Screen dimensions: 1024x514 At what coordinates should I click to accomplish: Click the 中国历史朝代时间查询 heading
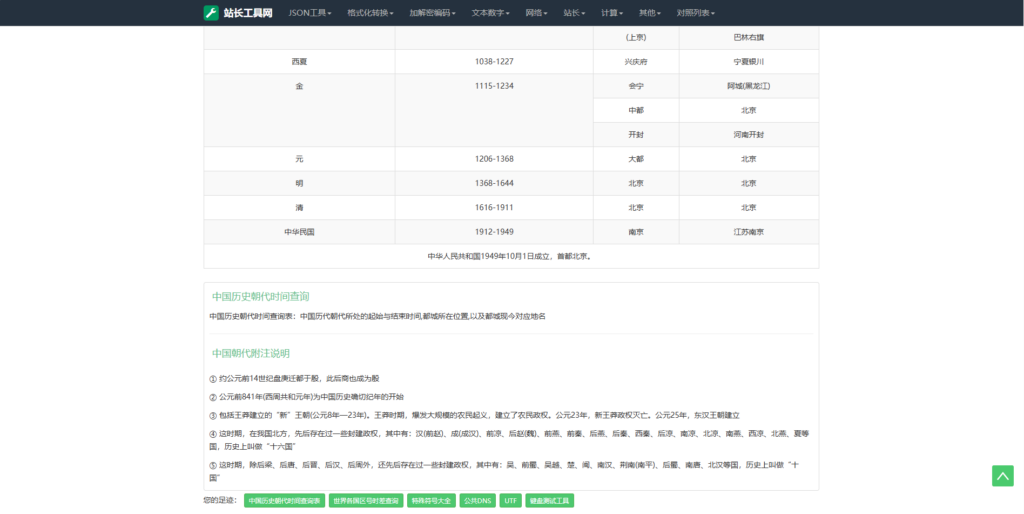[261, 297]
